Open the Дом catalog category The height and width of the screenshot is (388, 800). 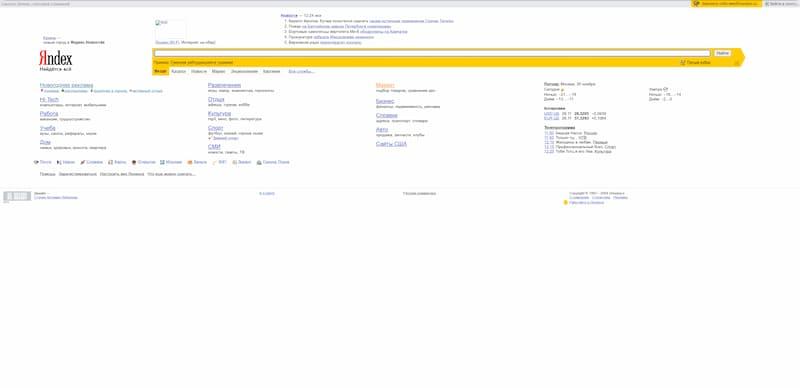[45, 142]
